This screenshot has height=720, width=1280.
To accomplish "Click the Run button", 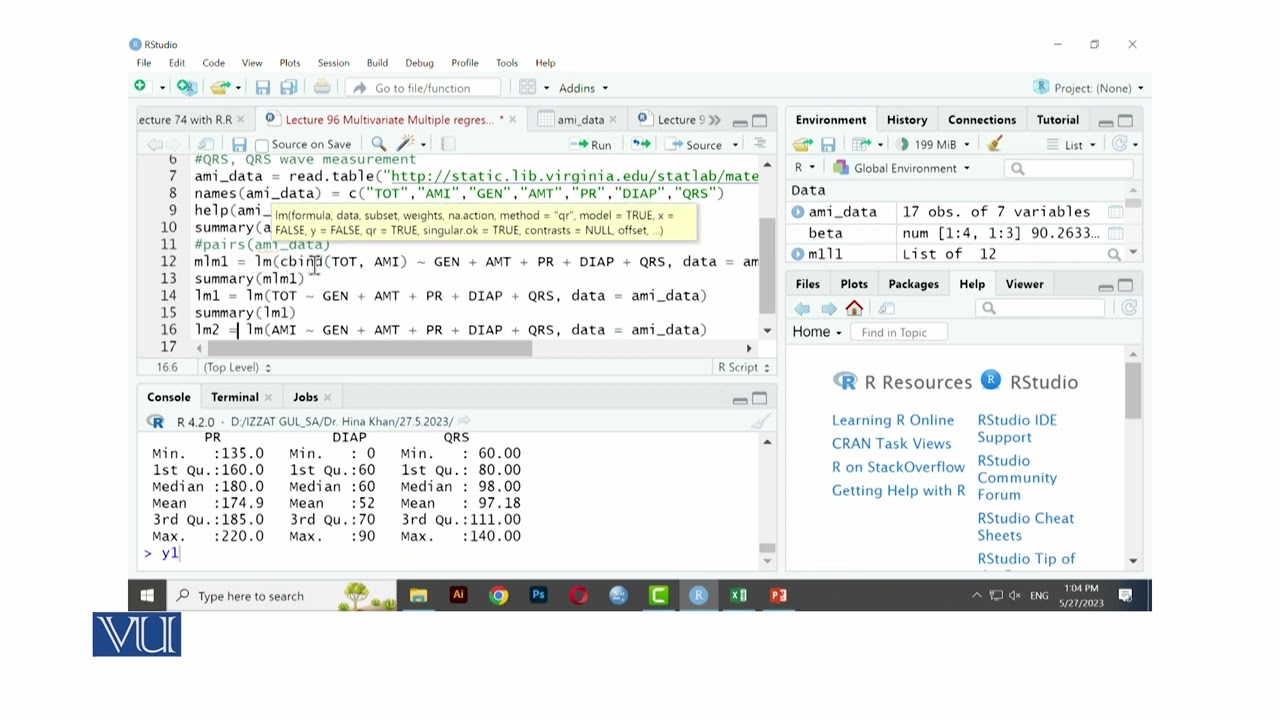I will (591, 144).
